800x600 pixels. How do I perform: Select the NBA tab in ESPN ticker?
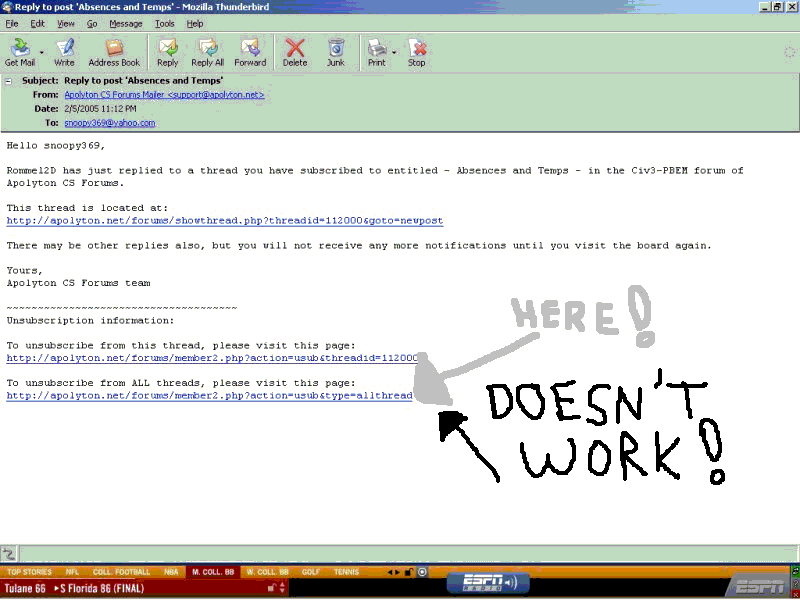pyautogui.click(x=172, y=572)
